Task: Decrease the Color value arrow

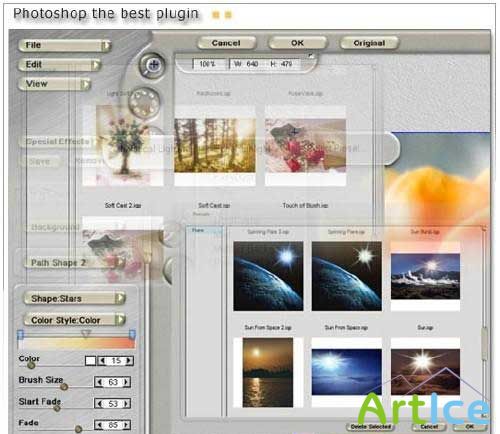Action: pyautogui.click(x=103, y=361)
